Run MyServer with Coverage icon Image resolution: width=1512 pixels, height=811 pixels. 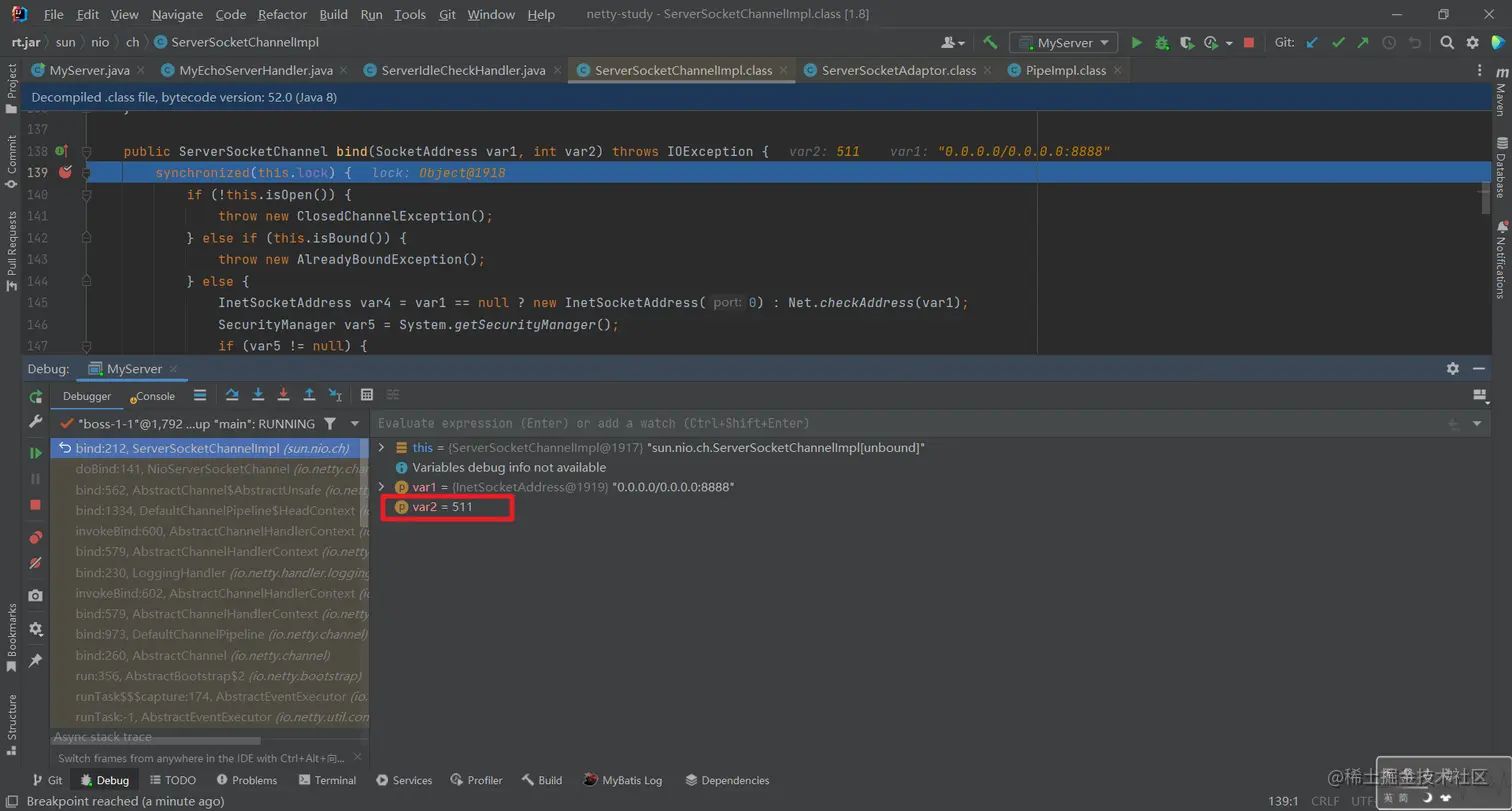point(1186,43)
